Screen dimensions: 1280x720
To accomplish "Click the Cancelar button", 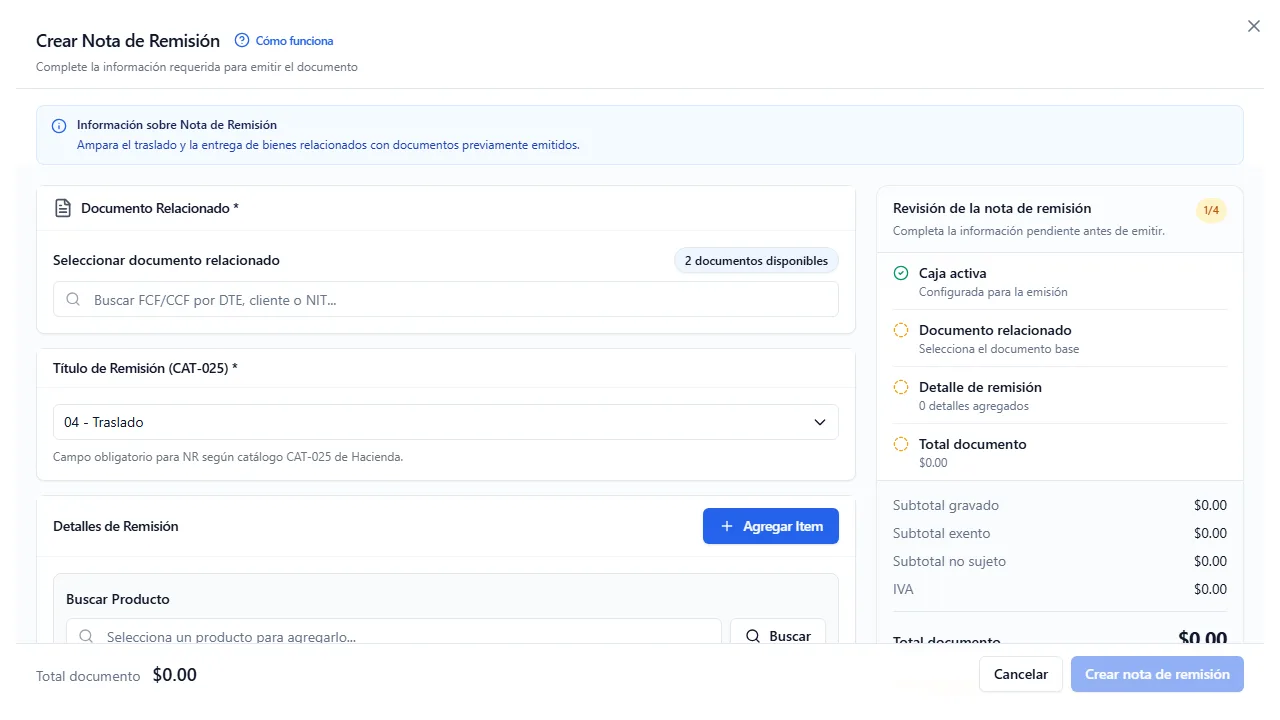I will (1021, 674).
